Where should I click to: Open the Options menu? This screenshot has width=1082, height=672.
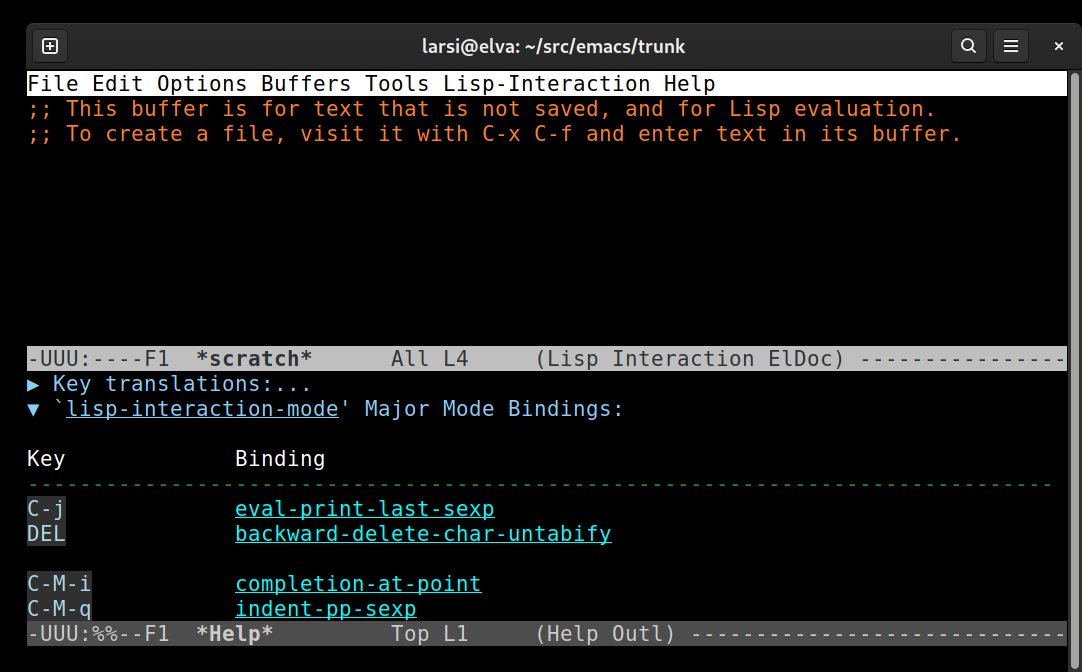201,83
